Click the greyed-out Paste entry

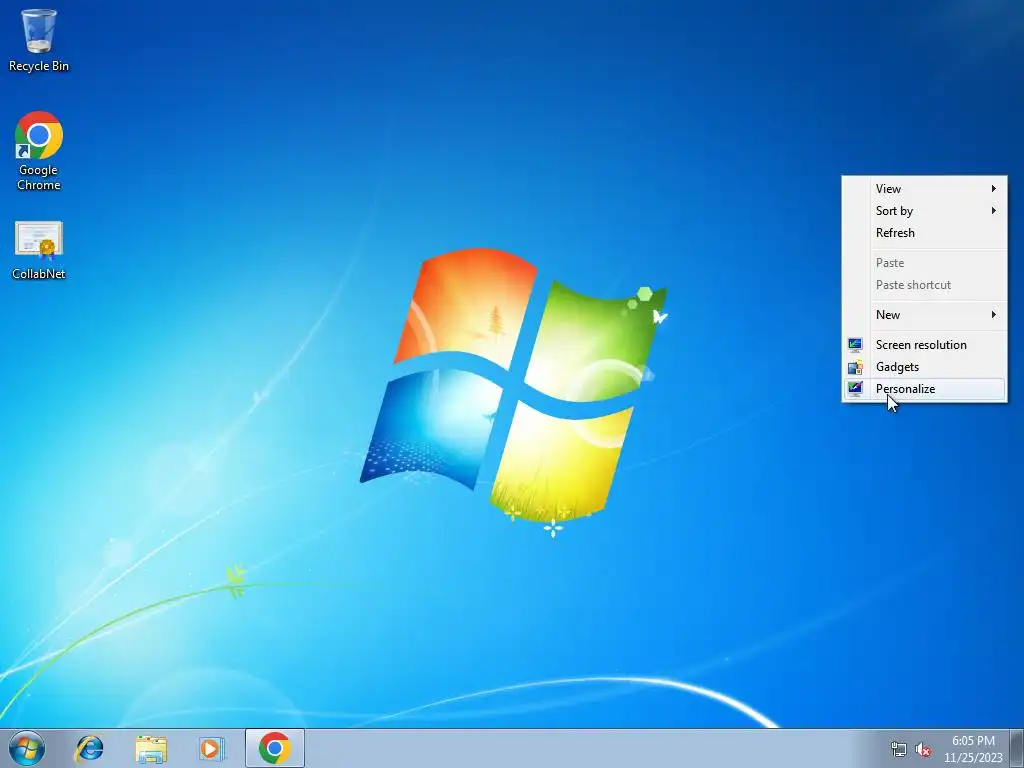tap(924, 263)
